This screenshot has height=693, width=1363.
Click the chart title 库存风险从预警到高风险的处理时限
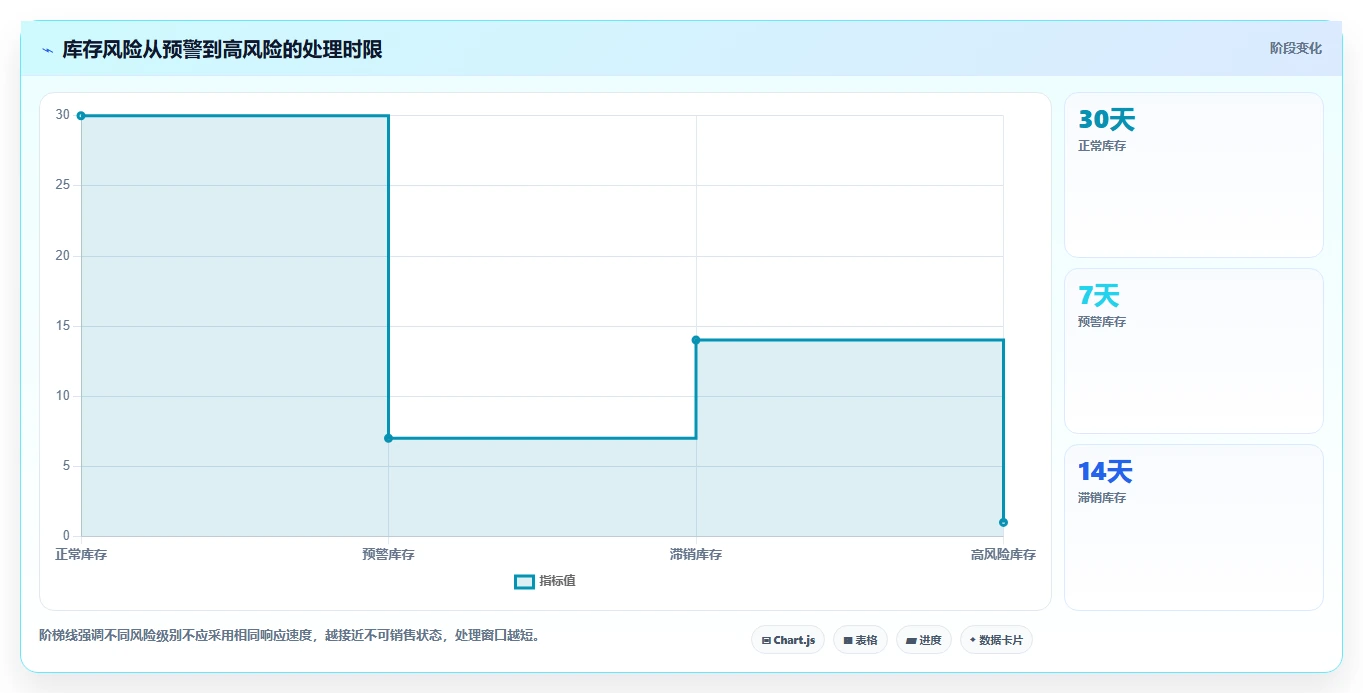pyautogui.click(x=222, y=49)
